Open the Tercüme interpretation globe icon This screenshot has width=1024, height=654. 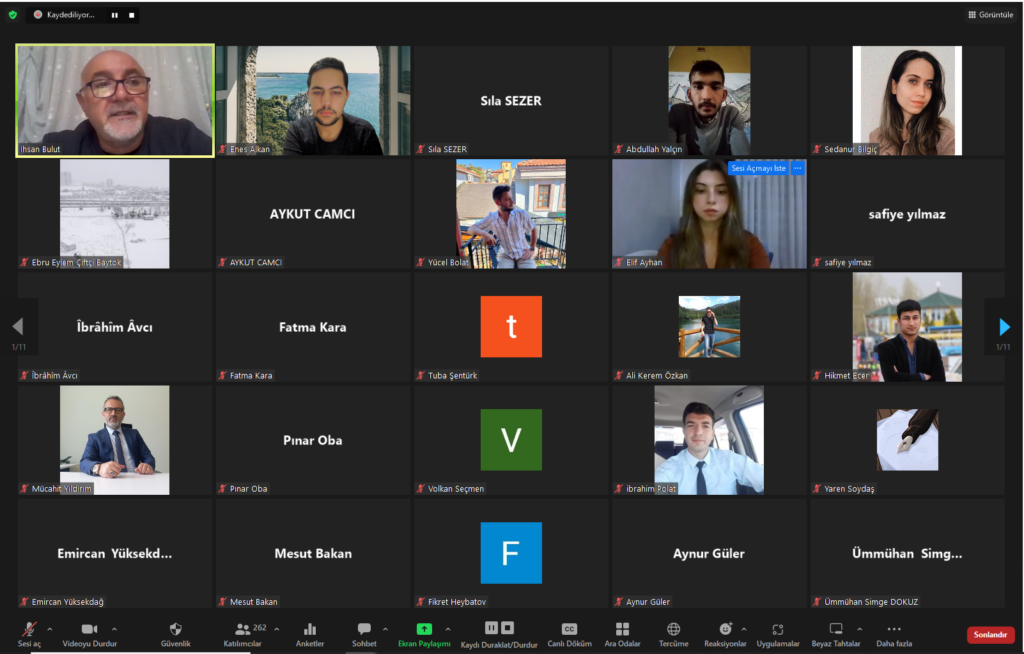[673, 630]
